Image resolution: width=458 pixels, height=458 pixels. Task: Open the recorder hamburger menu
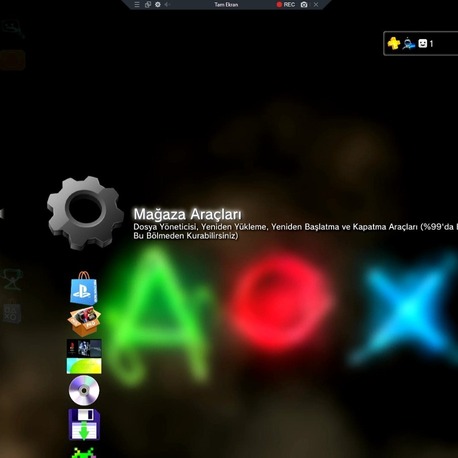pos(137,5)
